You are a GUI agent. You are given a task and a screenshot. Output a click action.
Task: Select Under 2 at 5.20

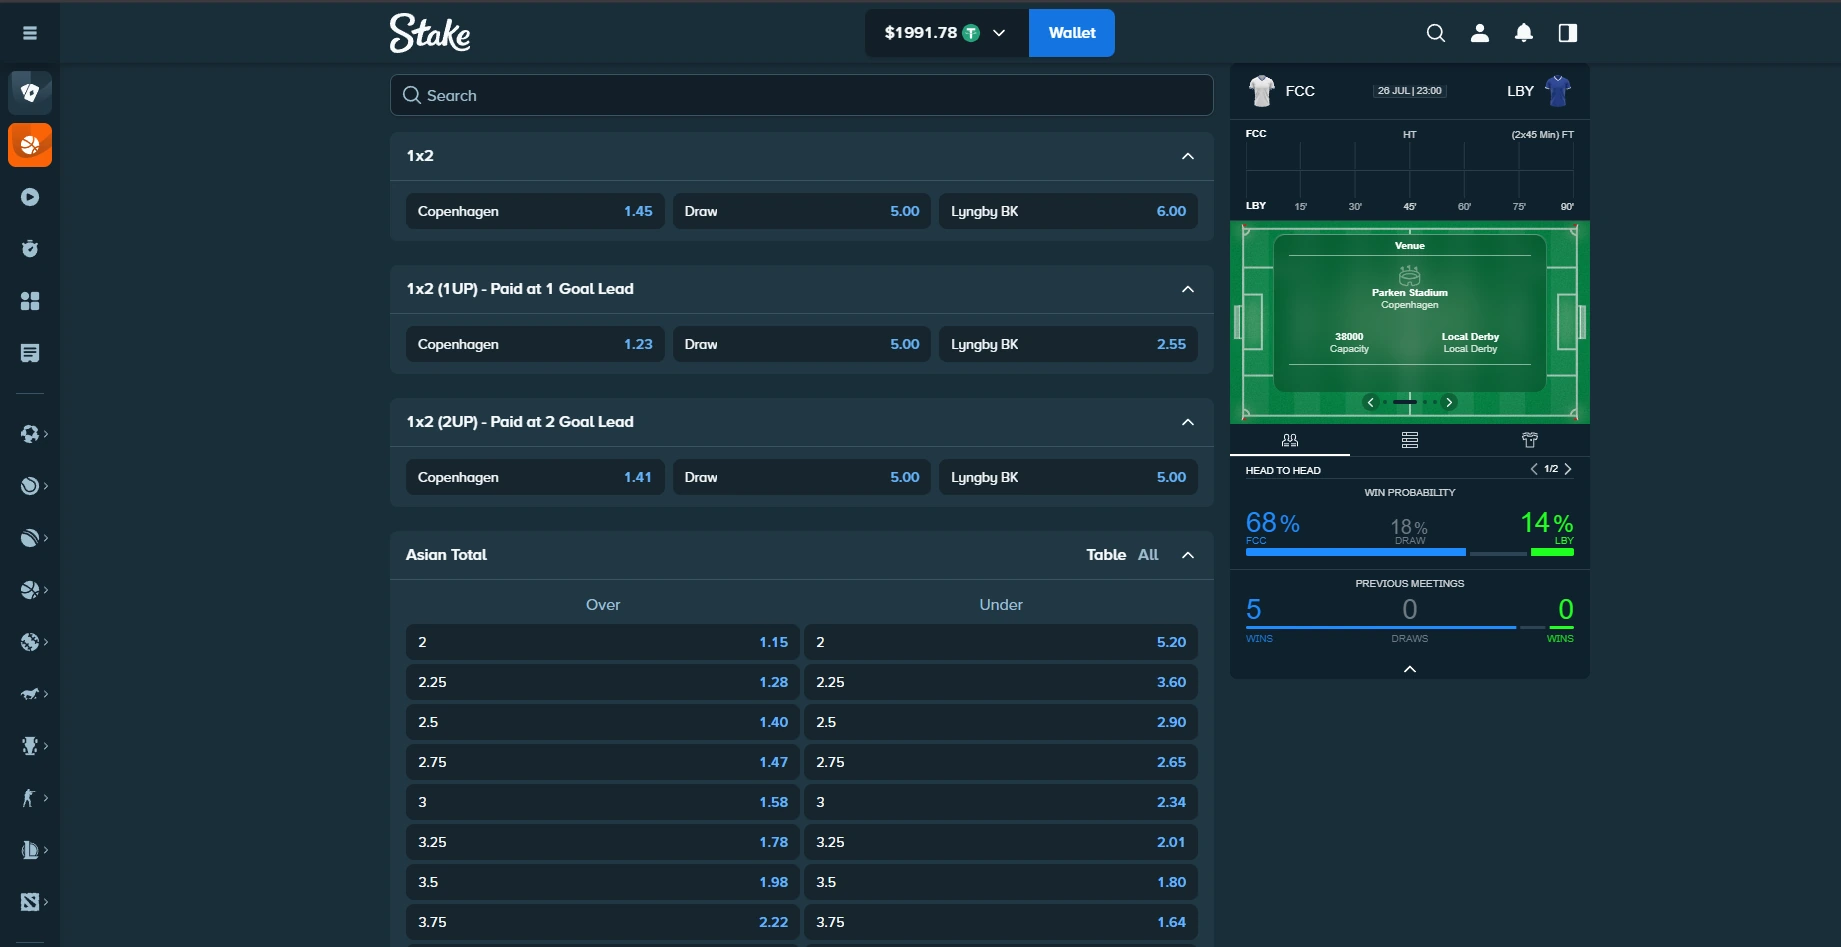coord(1001,642)
